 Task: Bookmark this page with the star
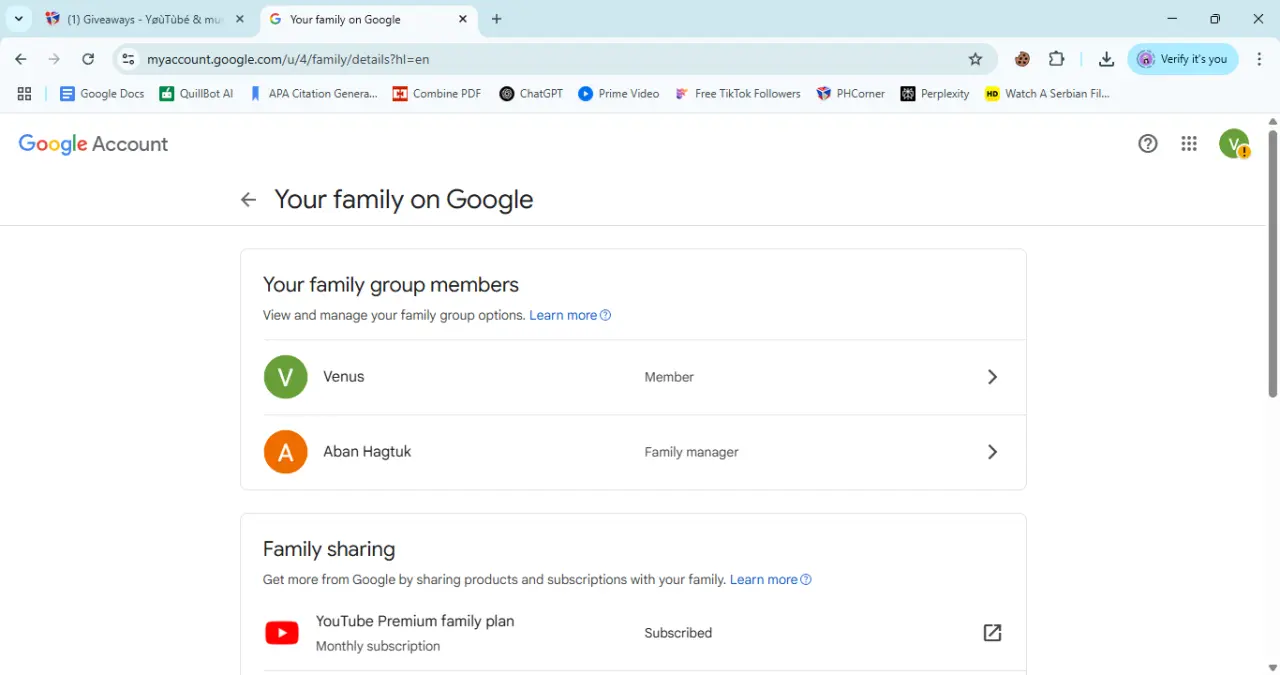coord(976,59)
